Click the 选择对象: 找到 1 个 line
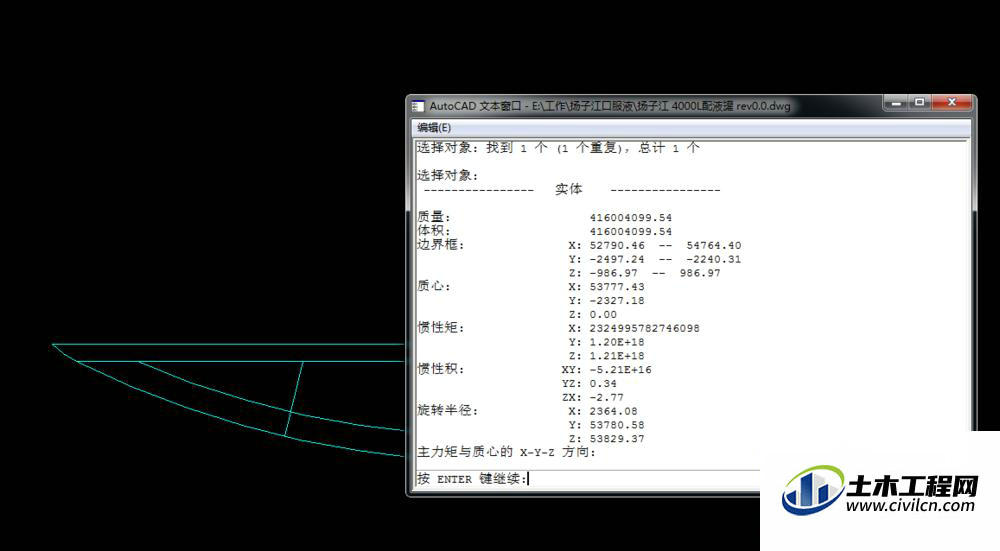 [x=559, y=148]
